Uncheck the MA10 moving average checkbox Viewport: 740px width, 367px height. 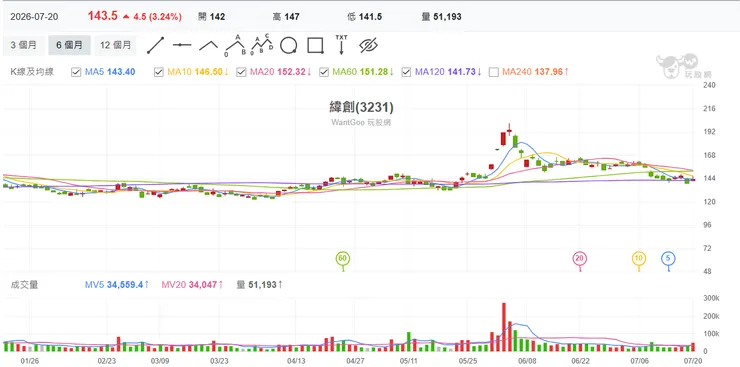pos(159,72)
